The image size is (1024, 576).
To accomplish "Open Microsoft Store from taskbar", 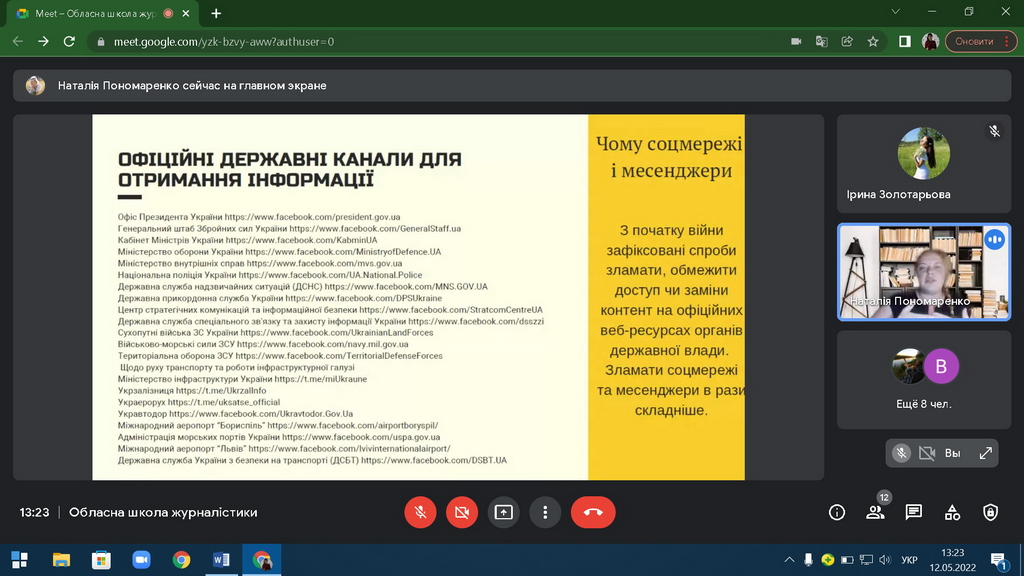I will tap(101, 560).
